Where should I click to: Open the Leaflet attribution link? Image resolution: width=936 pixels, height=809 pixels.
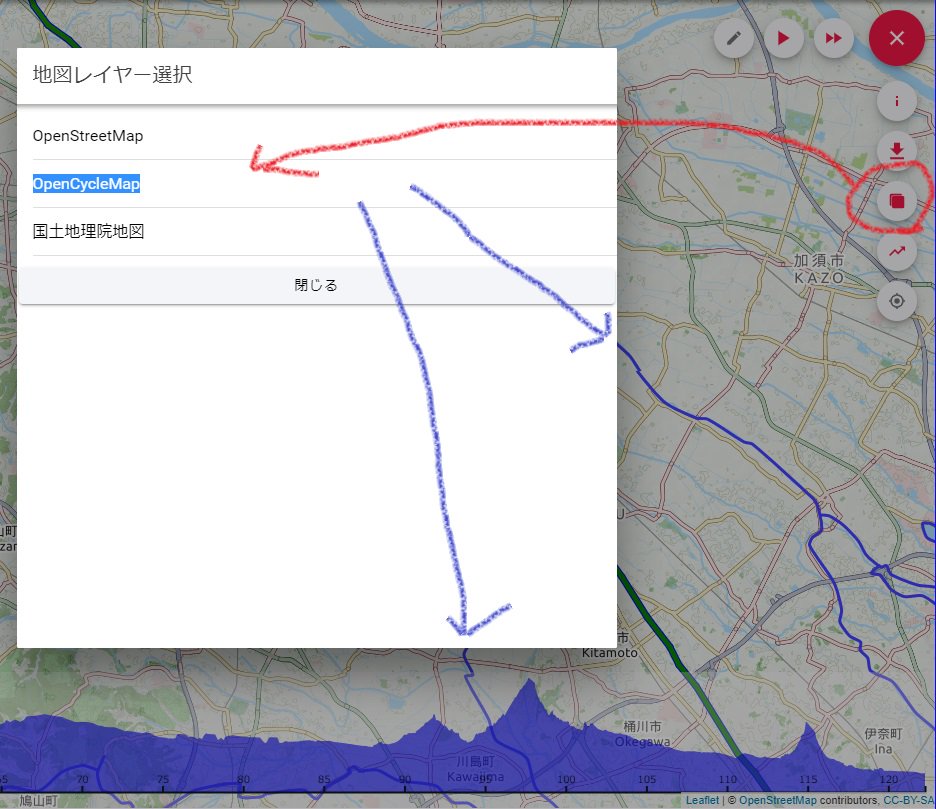coord(702,800)
